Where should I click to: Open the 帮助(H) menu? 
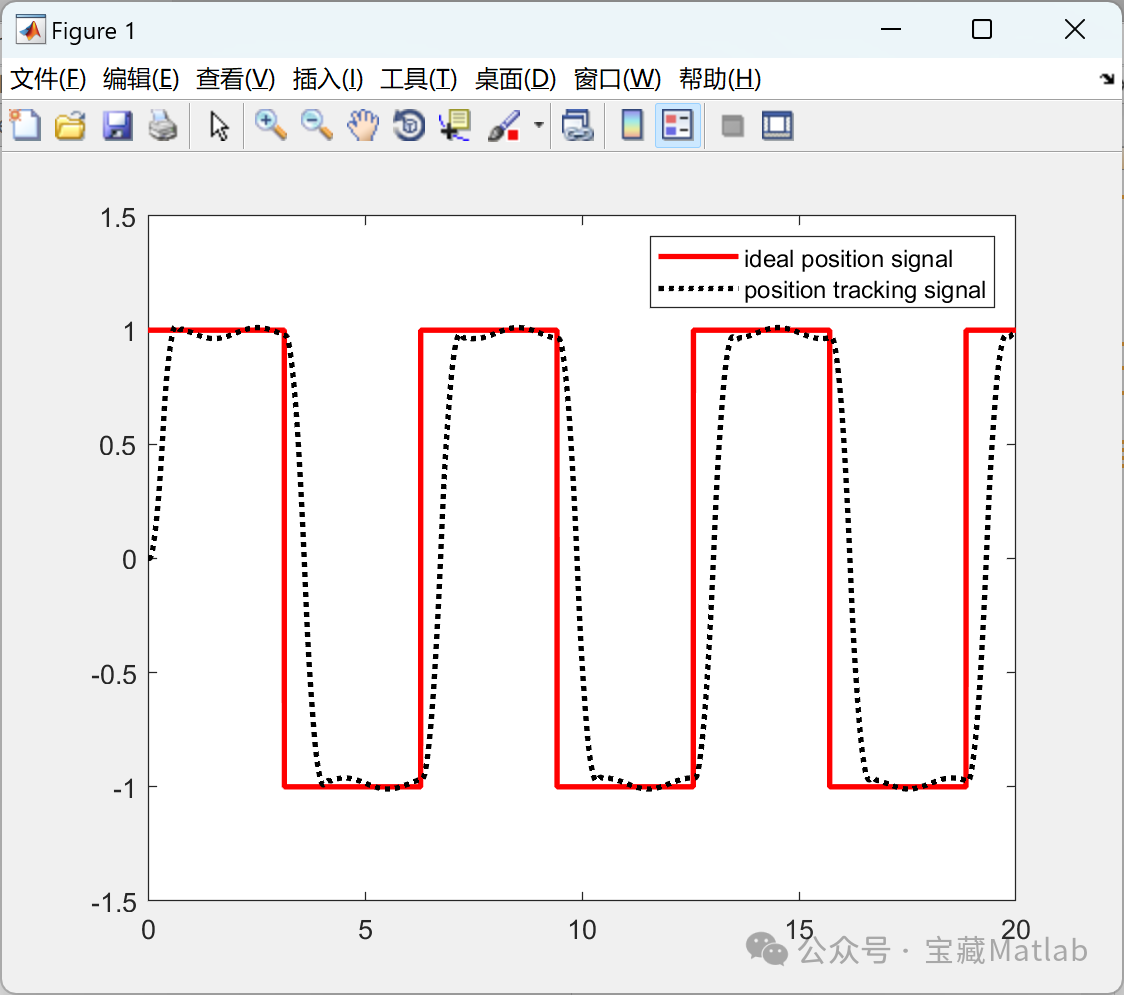tap(720, 79)
